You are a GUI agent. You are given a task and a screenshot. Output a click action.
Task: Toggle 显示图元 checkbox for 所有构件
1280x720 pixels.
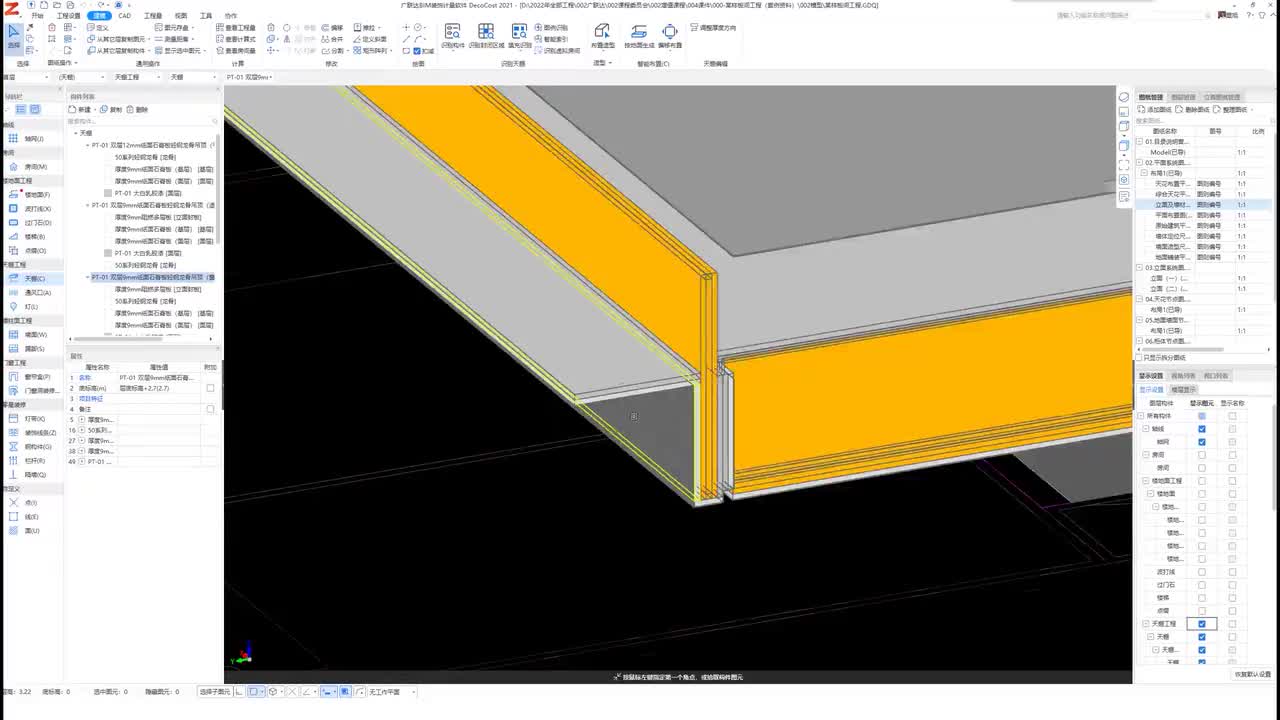point(1202,416)
